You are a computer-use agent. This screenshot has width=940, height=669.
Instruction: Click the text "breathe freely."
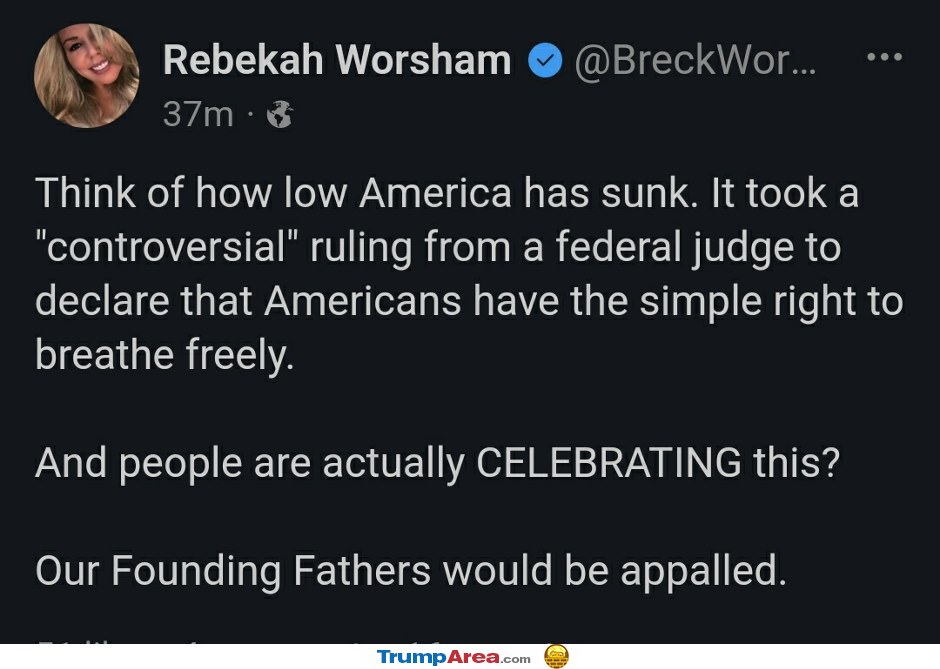(165, 355)
